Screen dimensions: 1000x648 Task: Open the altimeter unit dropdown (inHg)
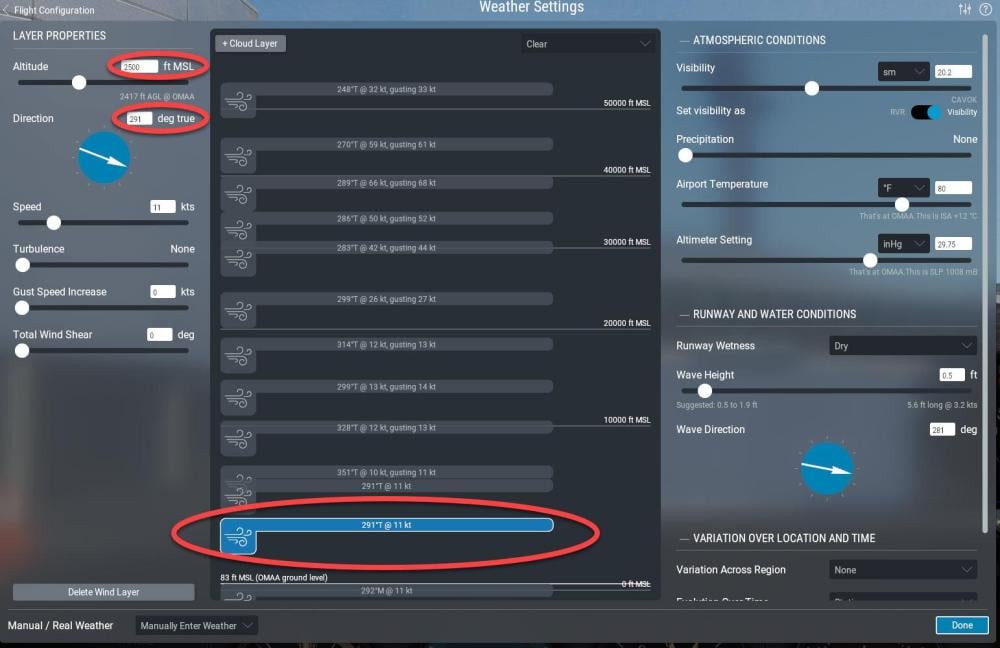click(903, 244)
